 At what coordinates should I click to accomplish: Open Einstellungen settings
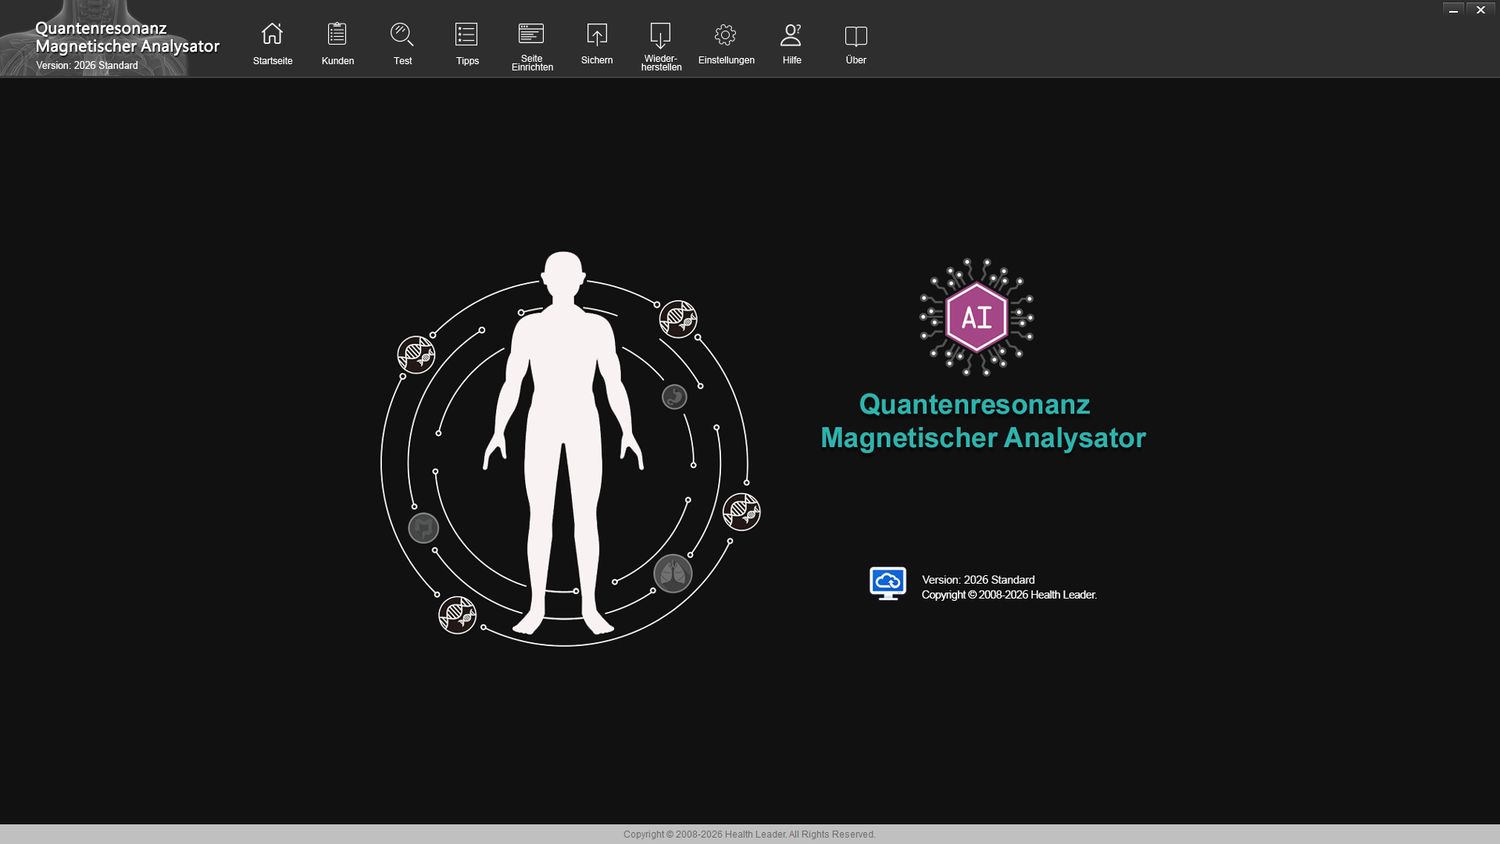tap(724, 42)
